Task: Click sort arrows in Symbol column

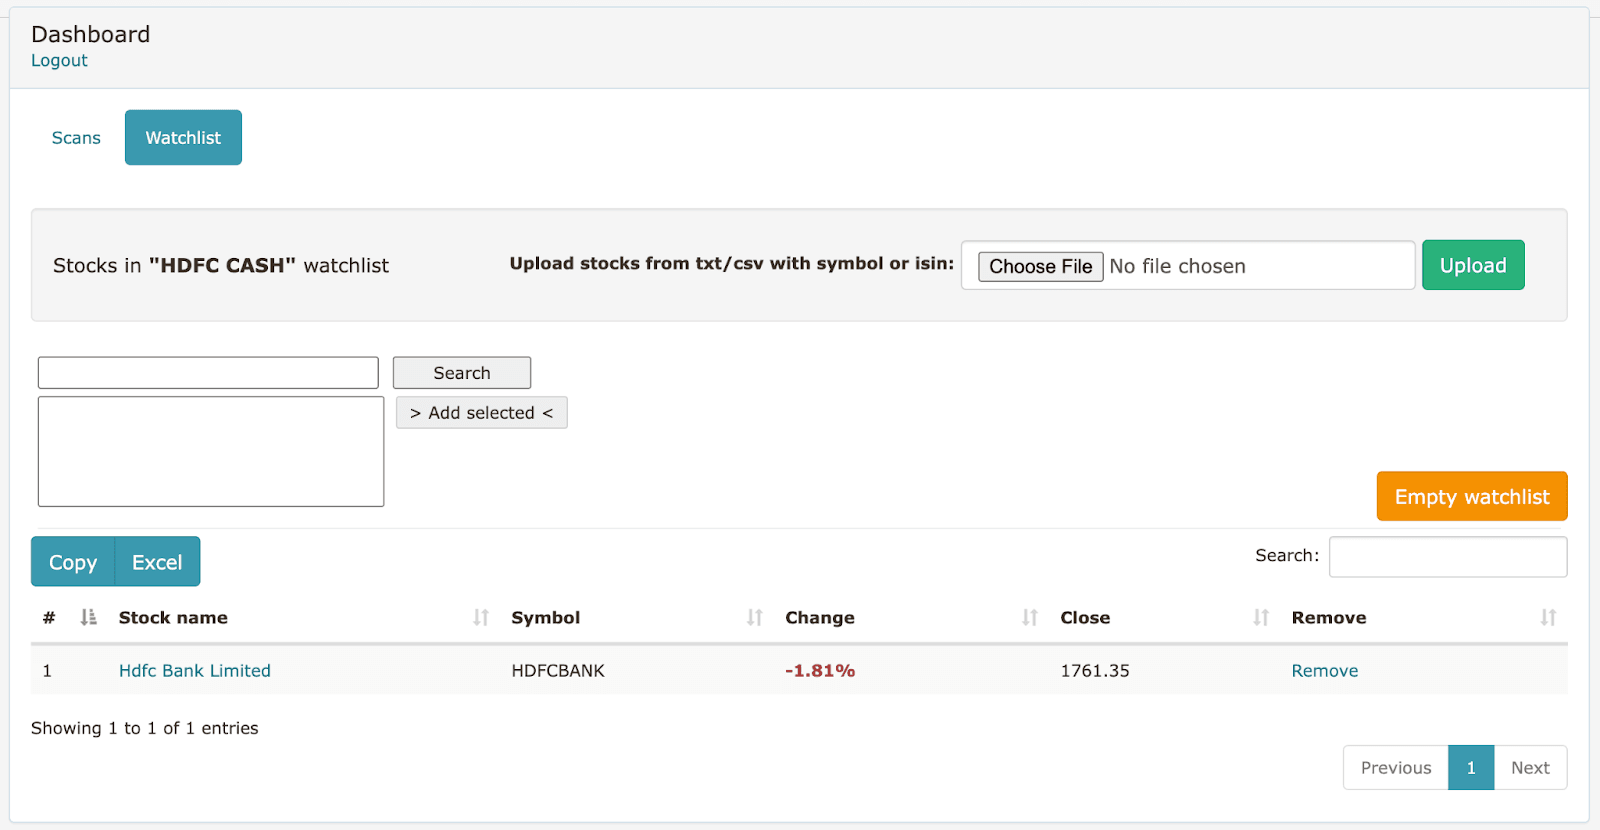Action: 754,618
